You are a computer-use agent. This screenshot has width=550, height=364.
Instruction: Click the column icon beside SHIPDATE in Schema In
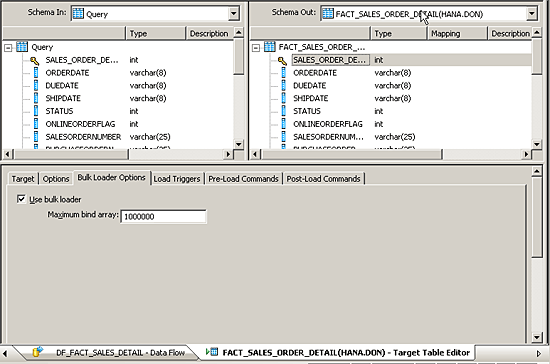pyautogui.click(x=36, y=98)
